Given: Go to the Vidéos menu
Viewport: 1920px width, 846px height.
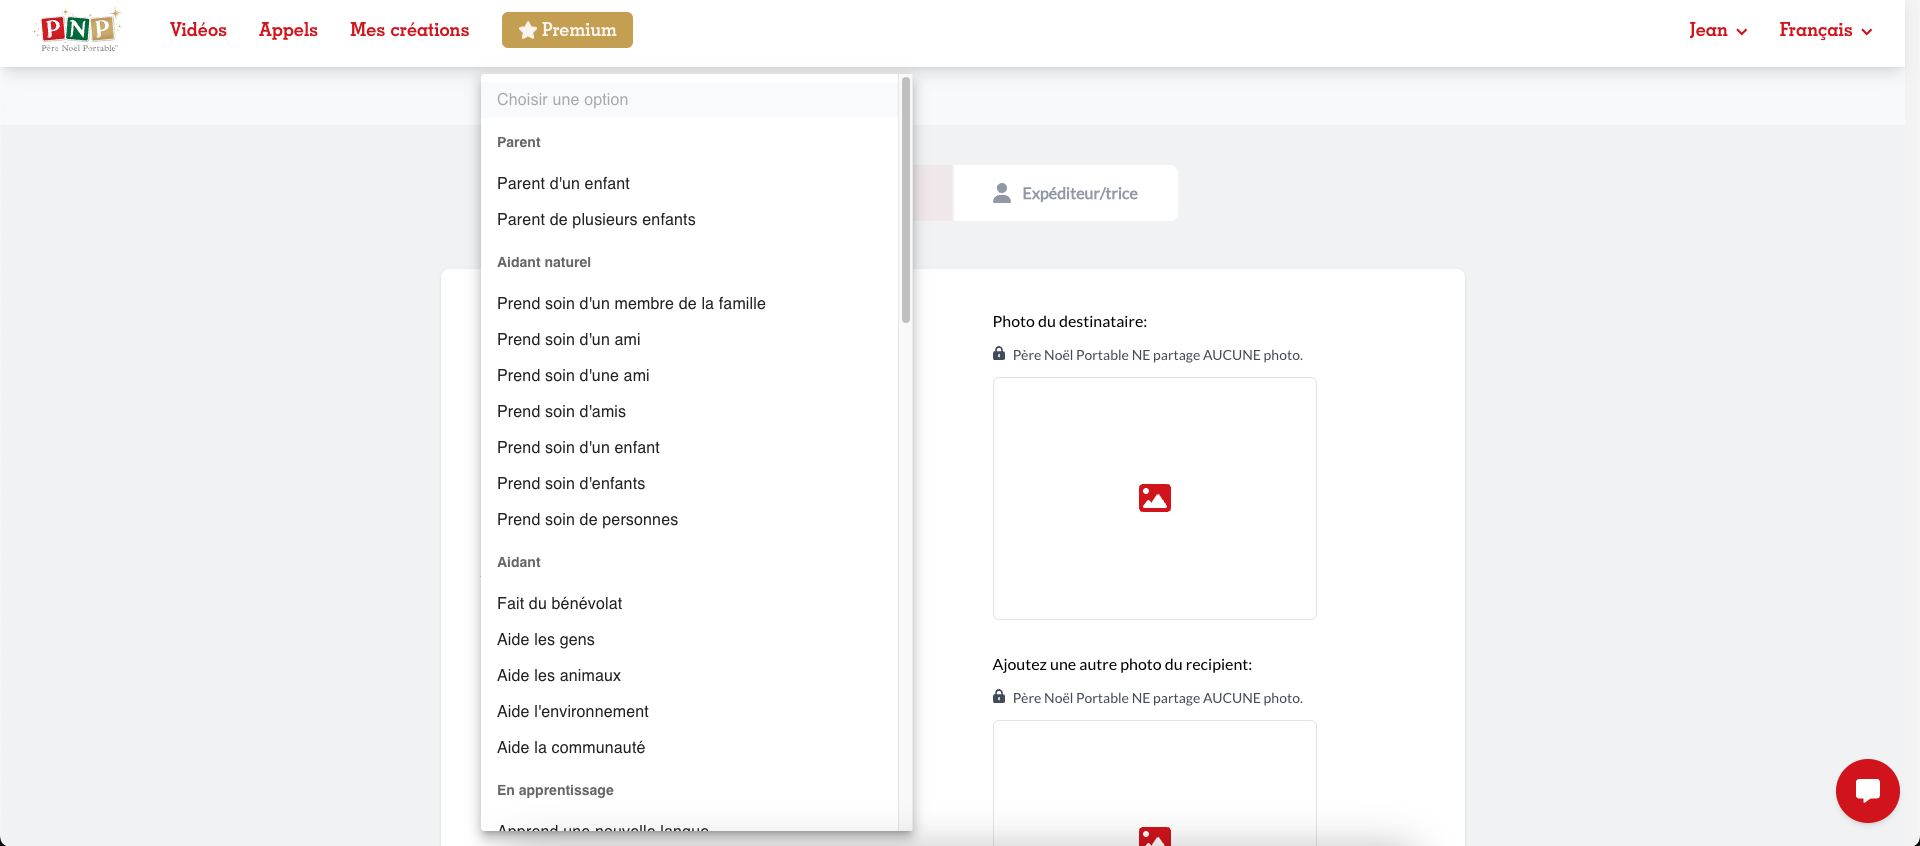Looking at the screenshot, I should click(198, 30).
